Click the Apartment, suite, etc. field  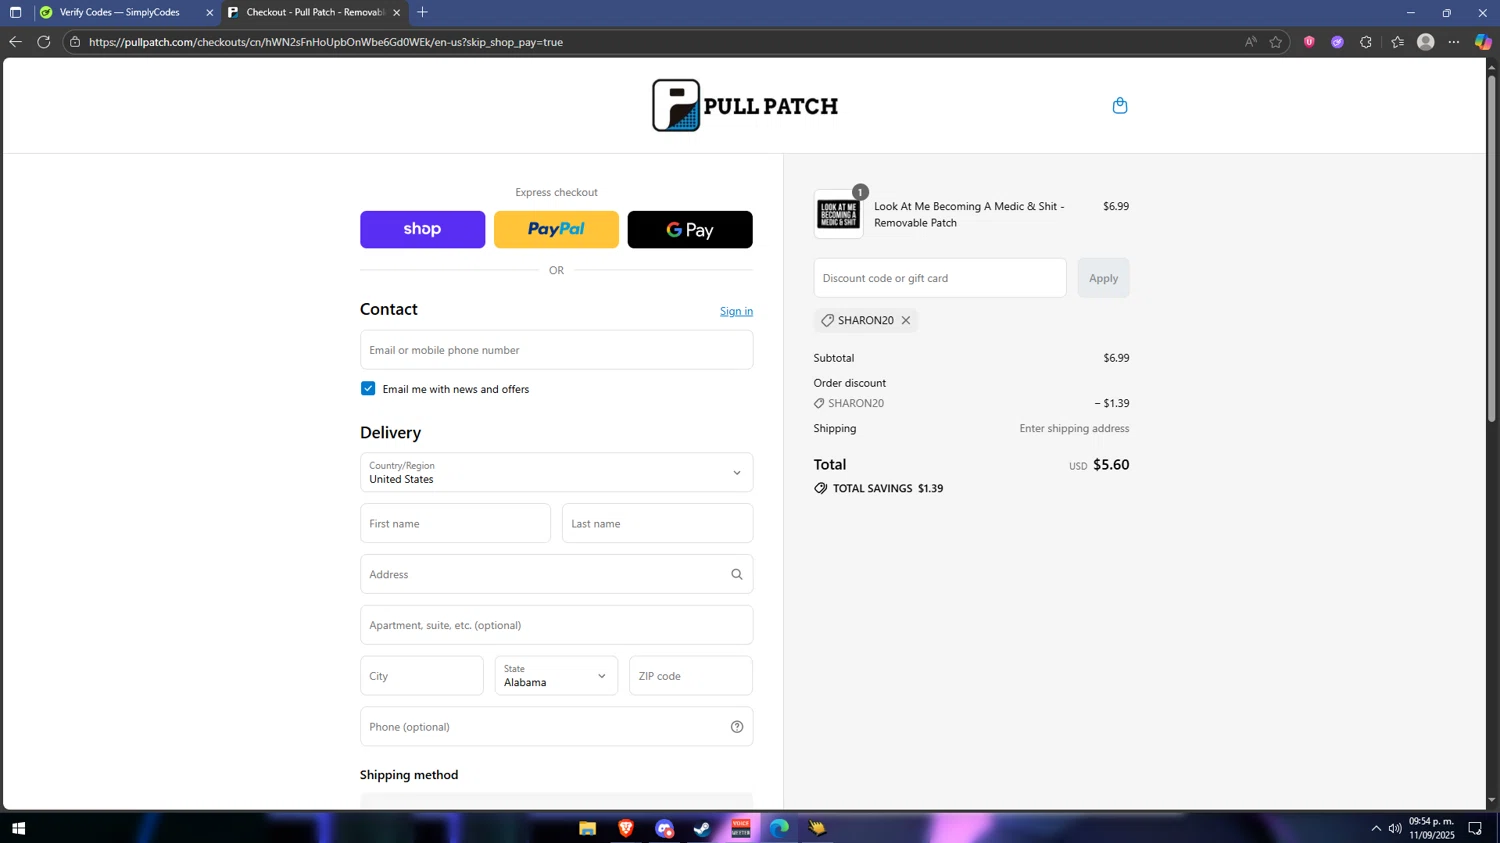[x=556, y=625]
